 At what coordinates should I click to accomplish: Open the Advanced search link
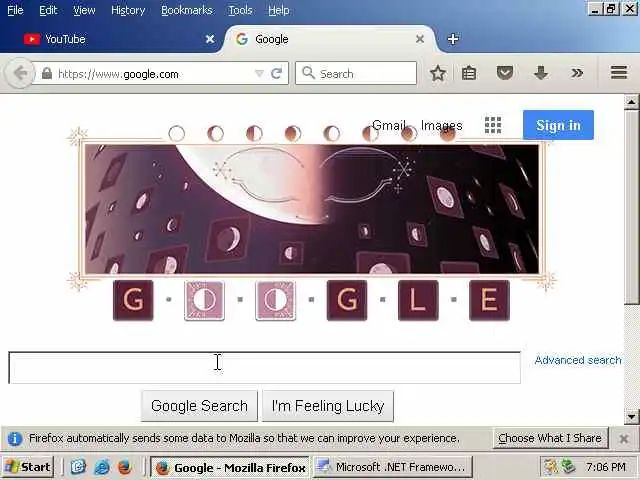coord(578,360)
